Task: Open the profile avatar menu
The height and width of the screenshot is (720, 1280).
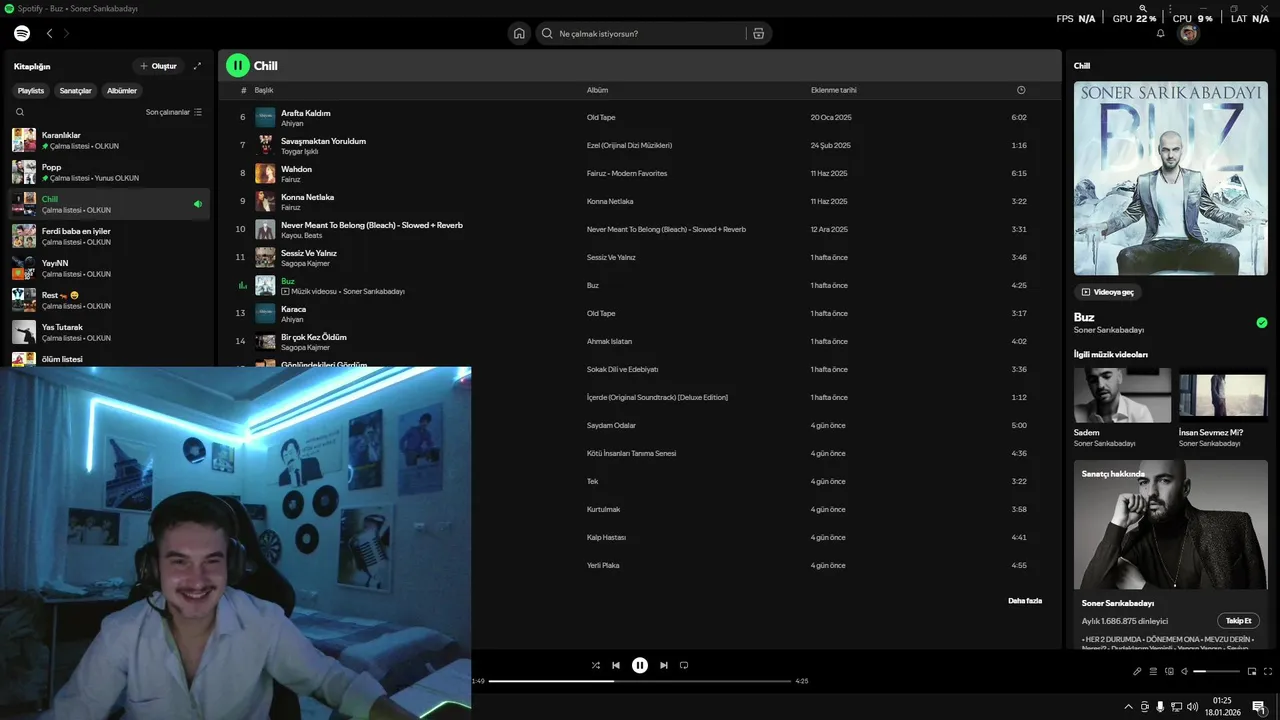Action: [x=1188, y=33]
